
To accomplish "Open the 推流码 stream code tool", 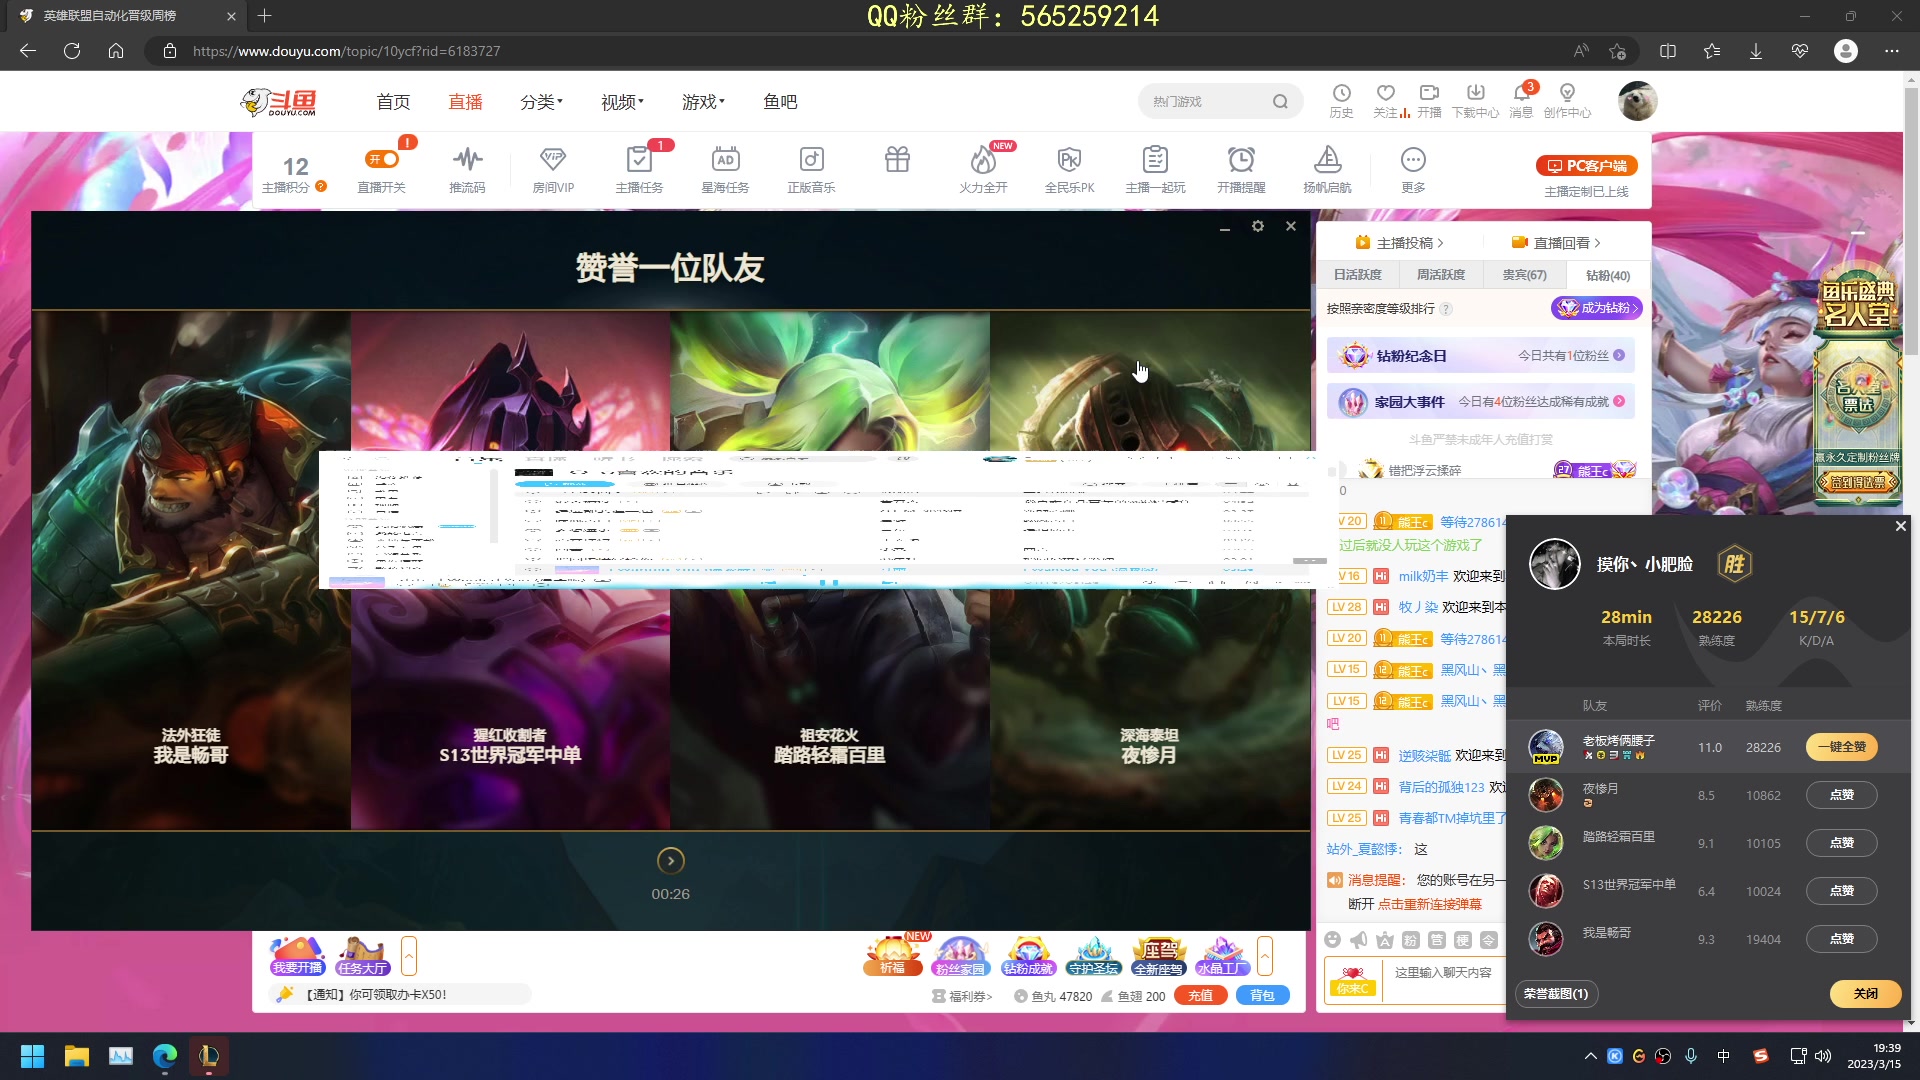I will pos(467,168).
